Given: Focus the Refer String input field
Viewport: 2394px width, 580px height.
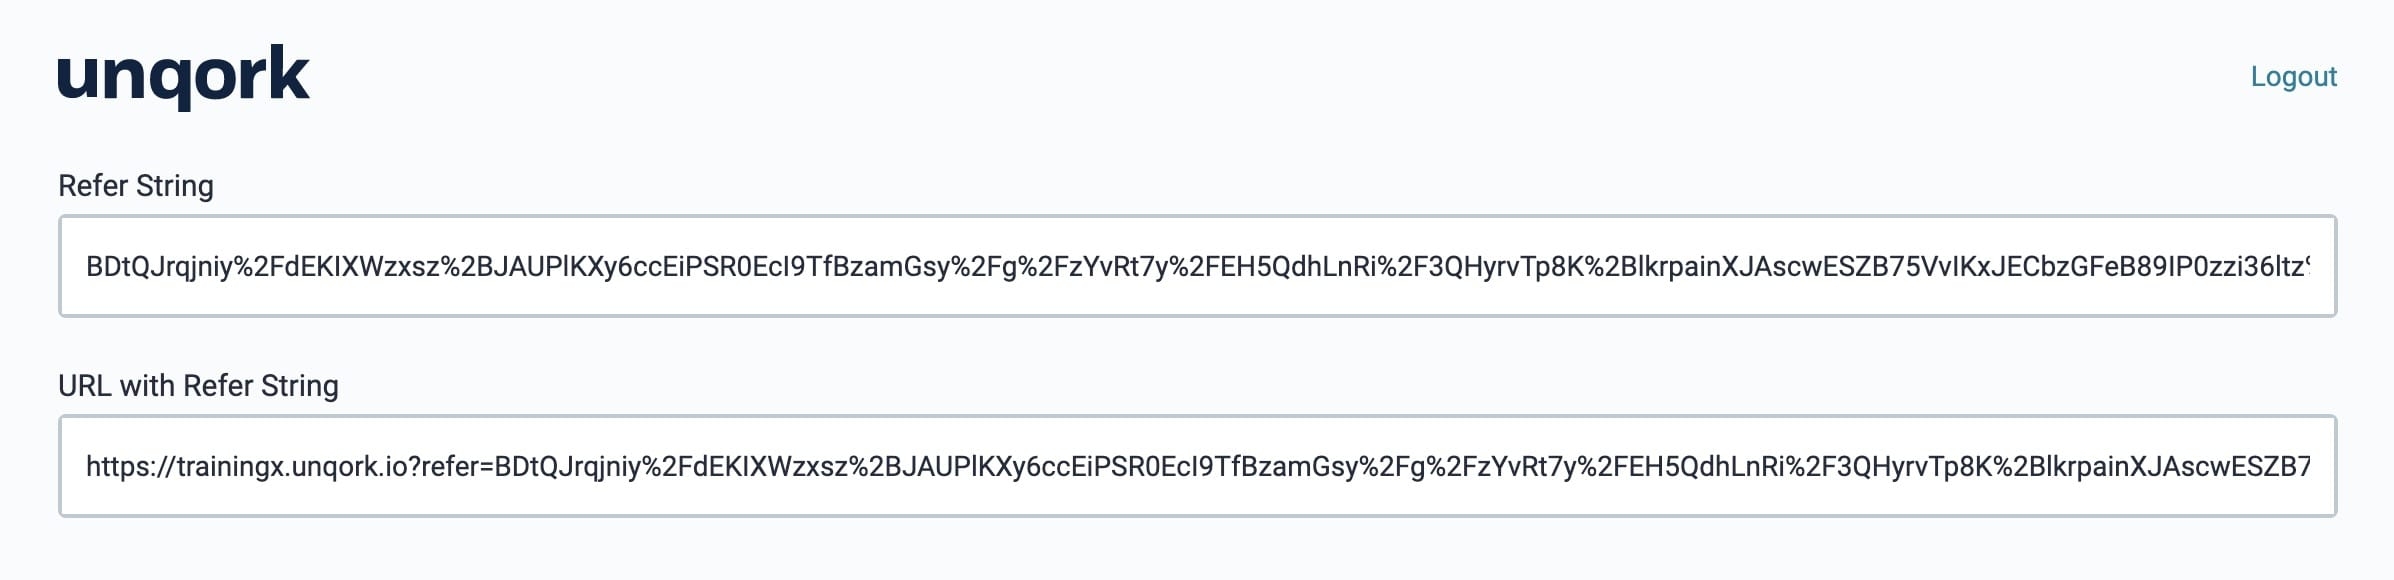Looking at the screenshot, I should pos(1197,266).
